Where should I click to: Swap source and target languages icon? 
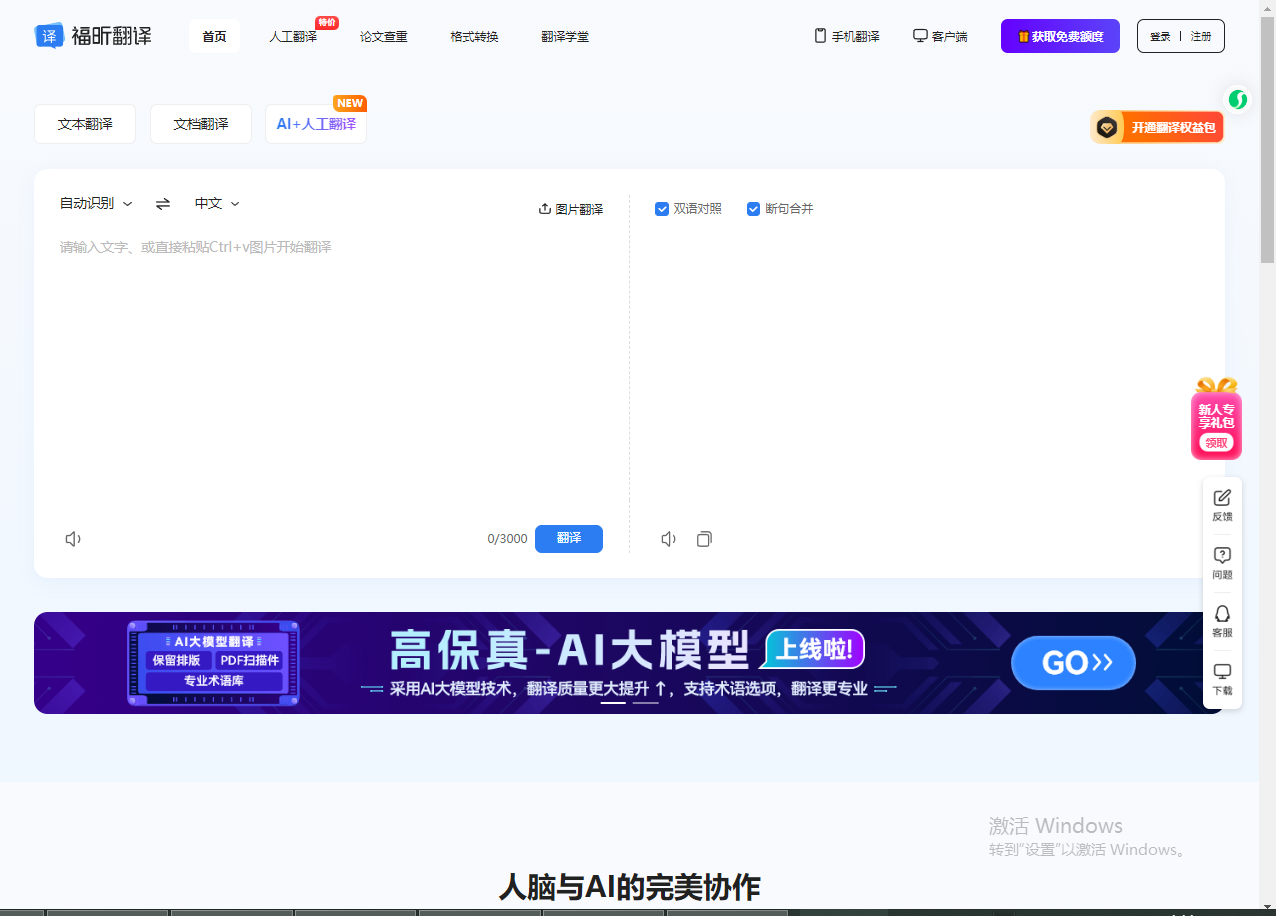click(163, 204)
